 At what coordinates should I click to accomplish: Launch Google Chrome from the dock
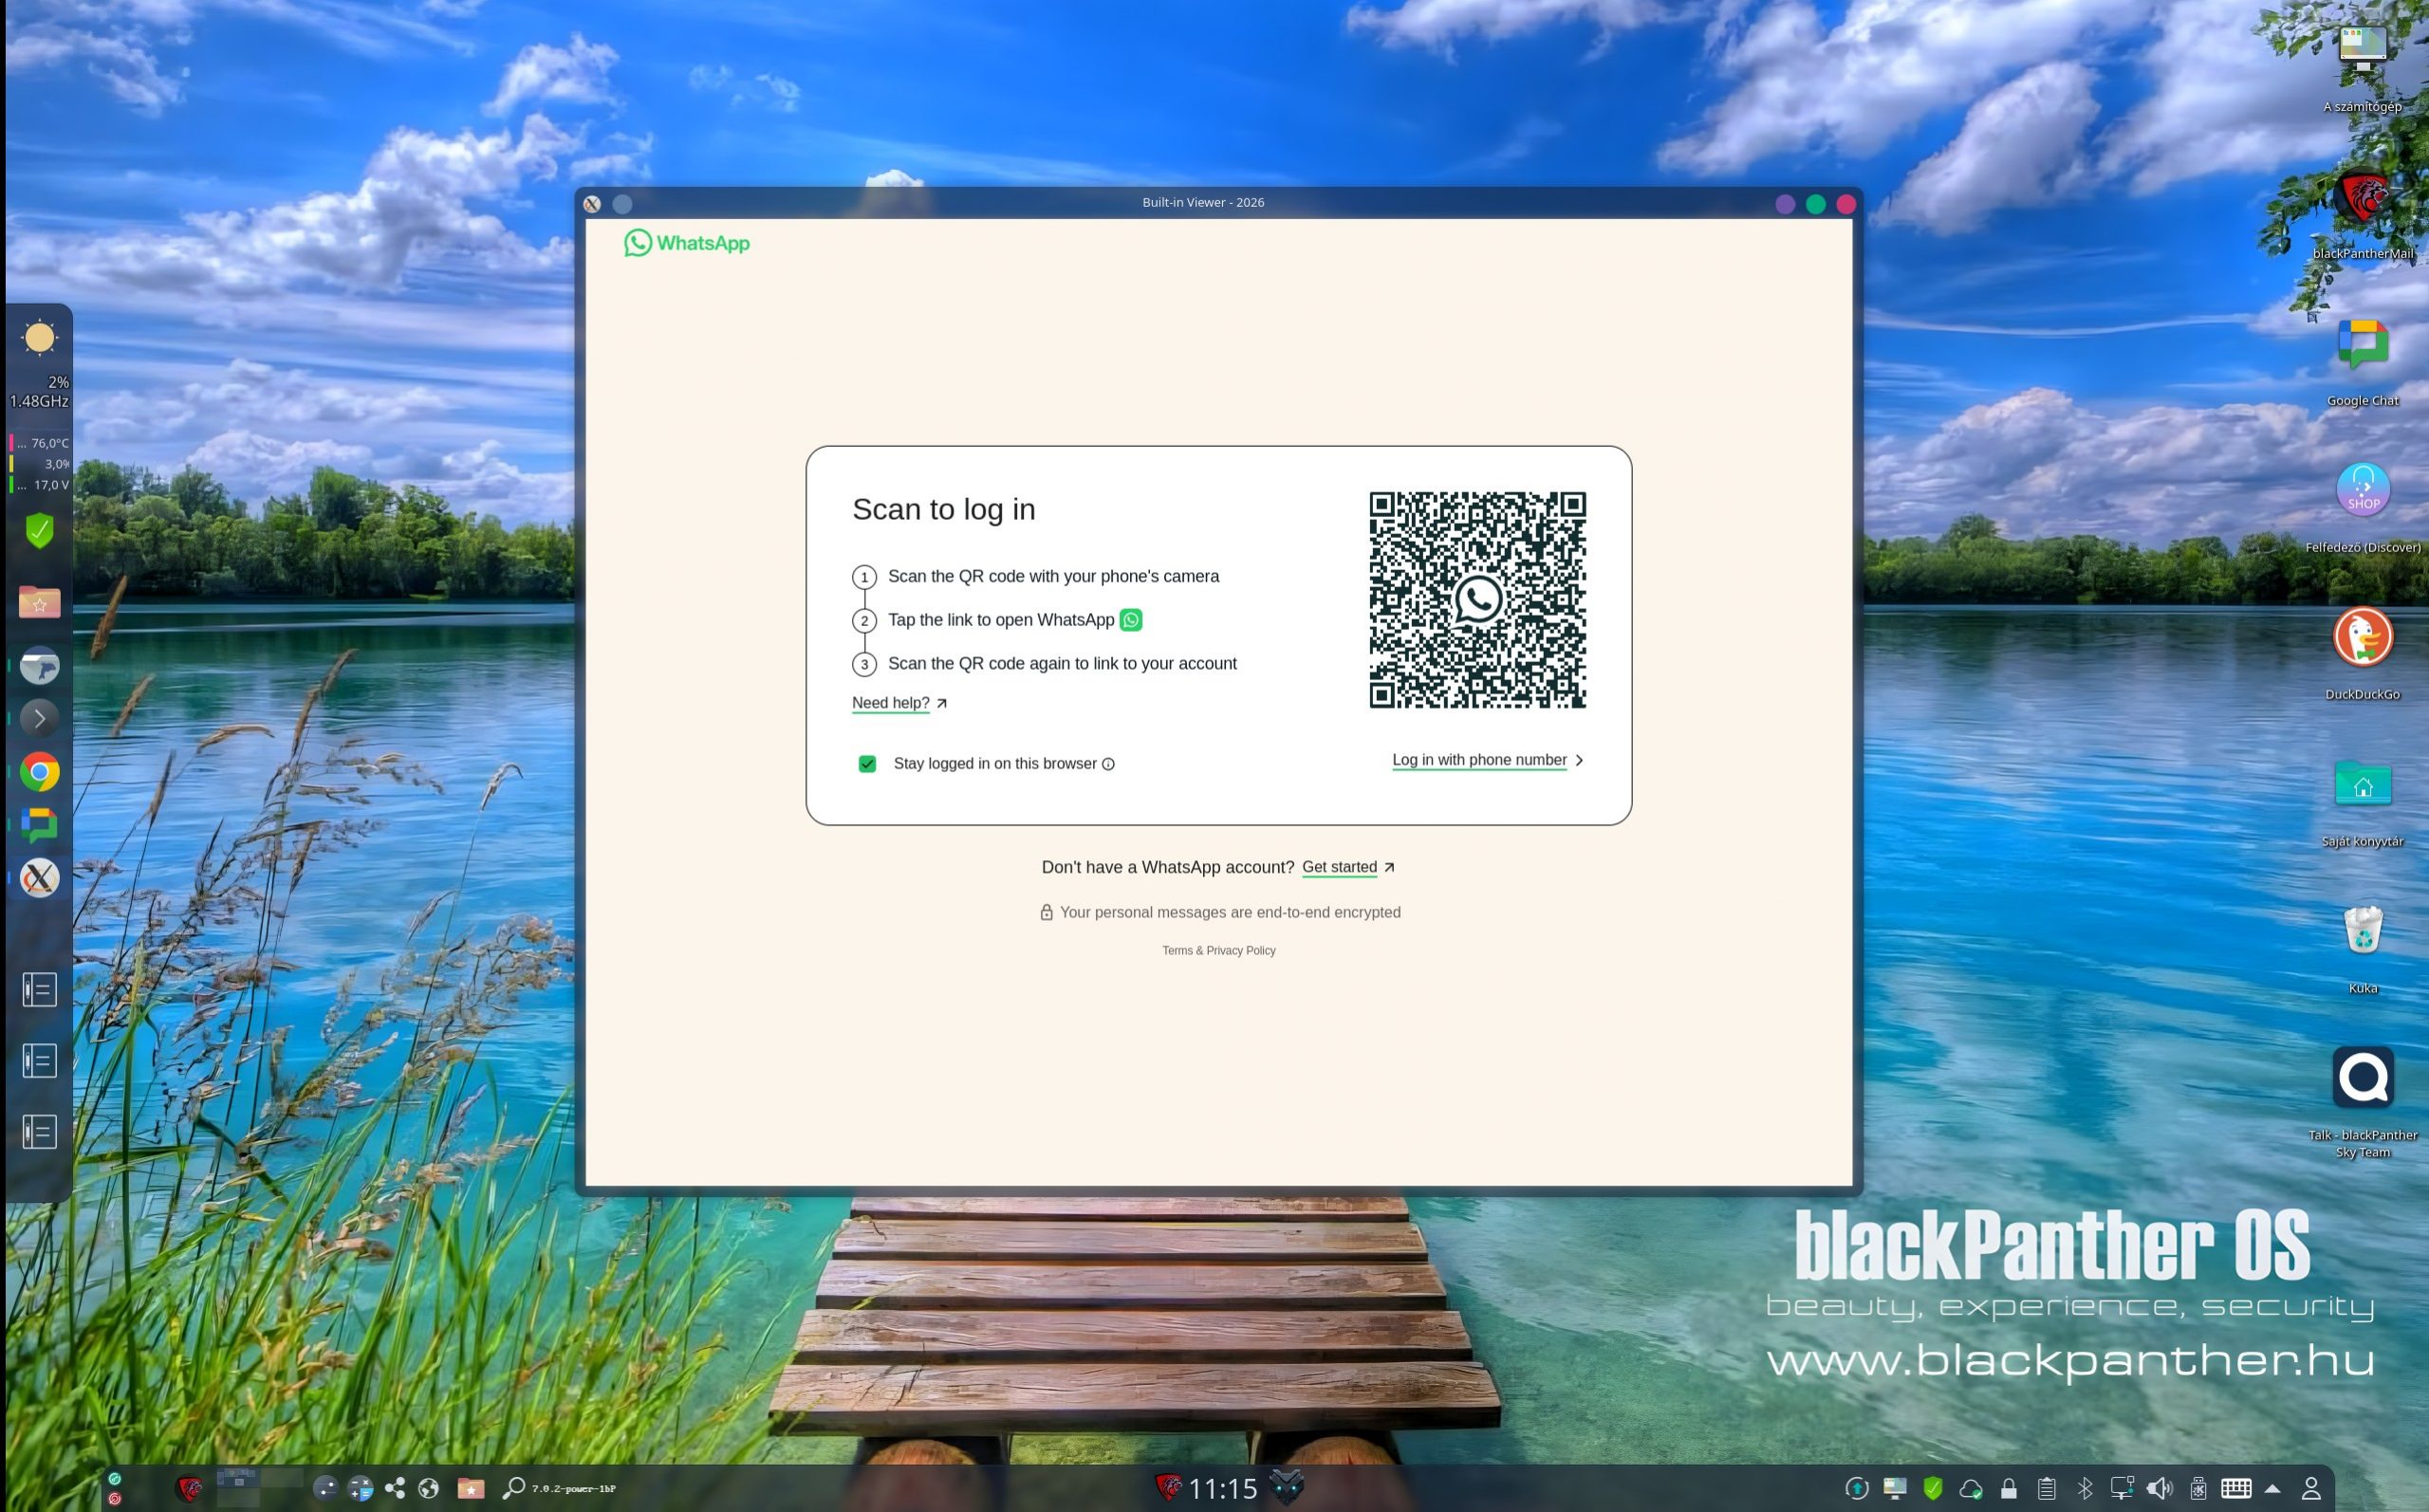(x=40, y=772)
